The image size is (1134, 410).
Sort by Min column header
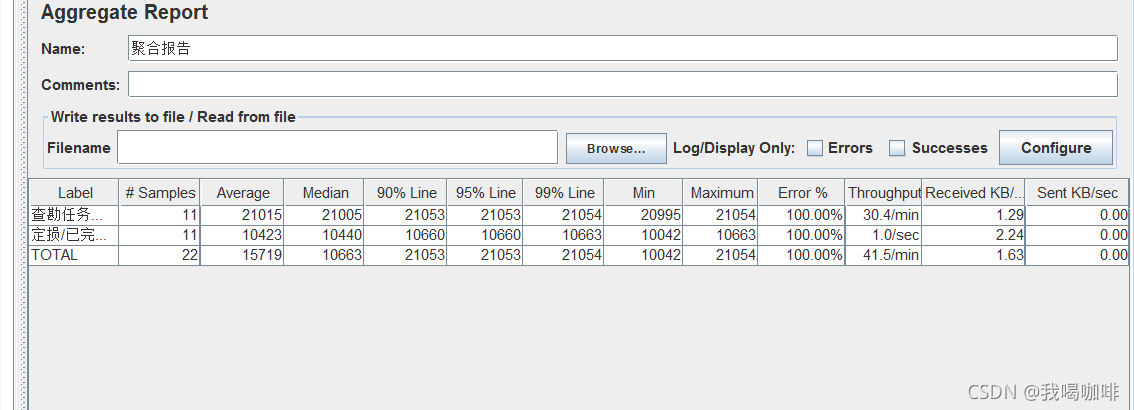coord(643,193)
